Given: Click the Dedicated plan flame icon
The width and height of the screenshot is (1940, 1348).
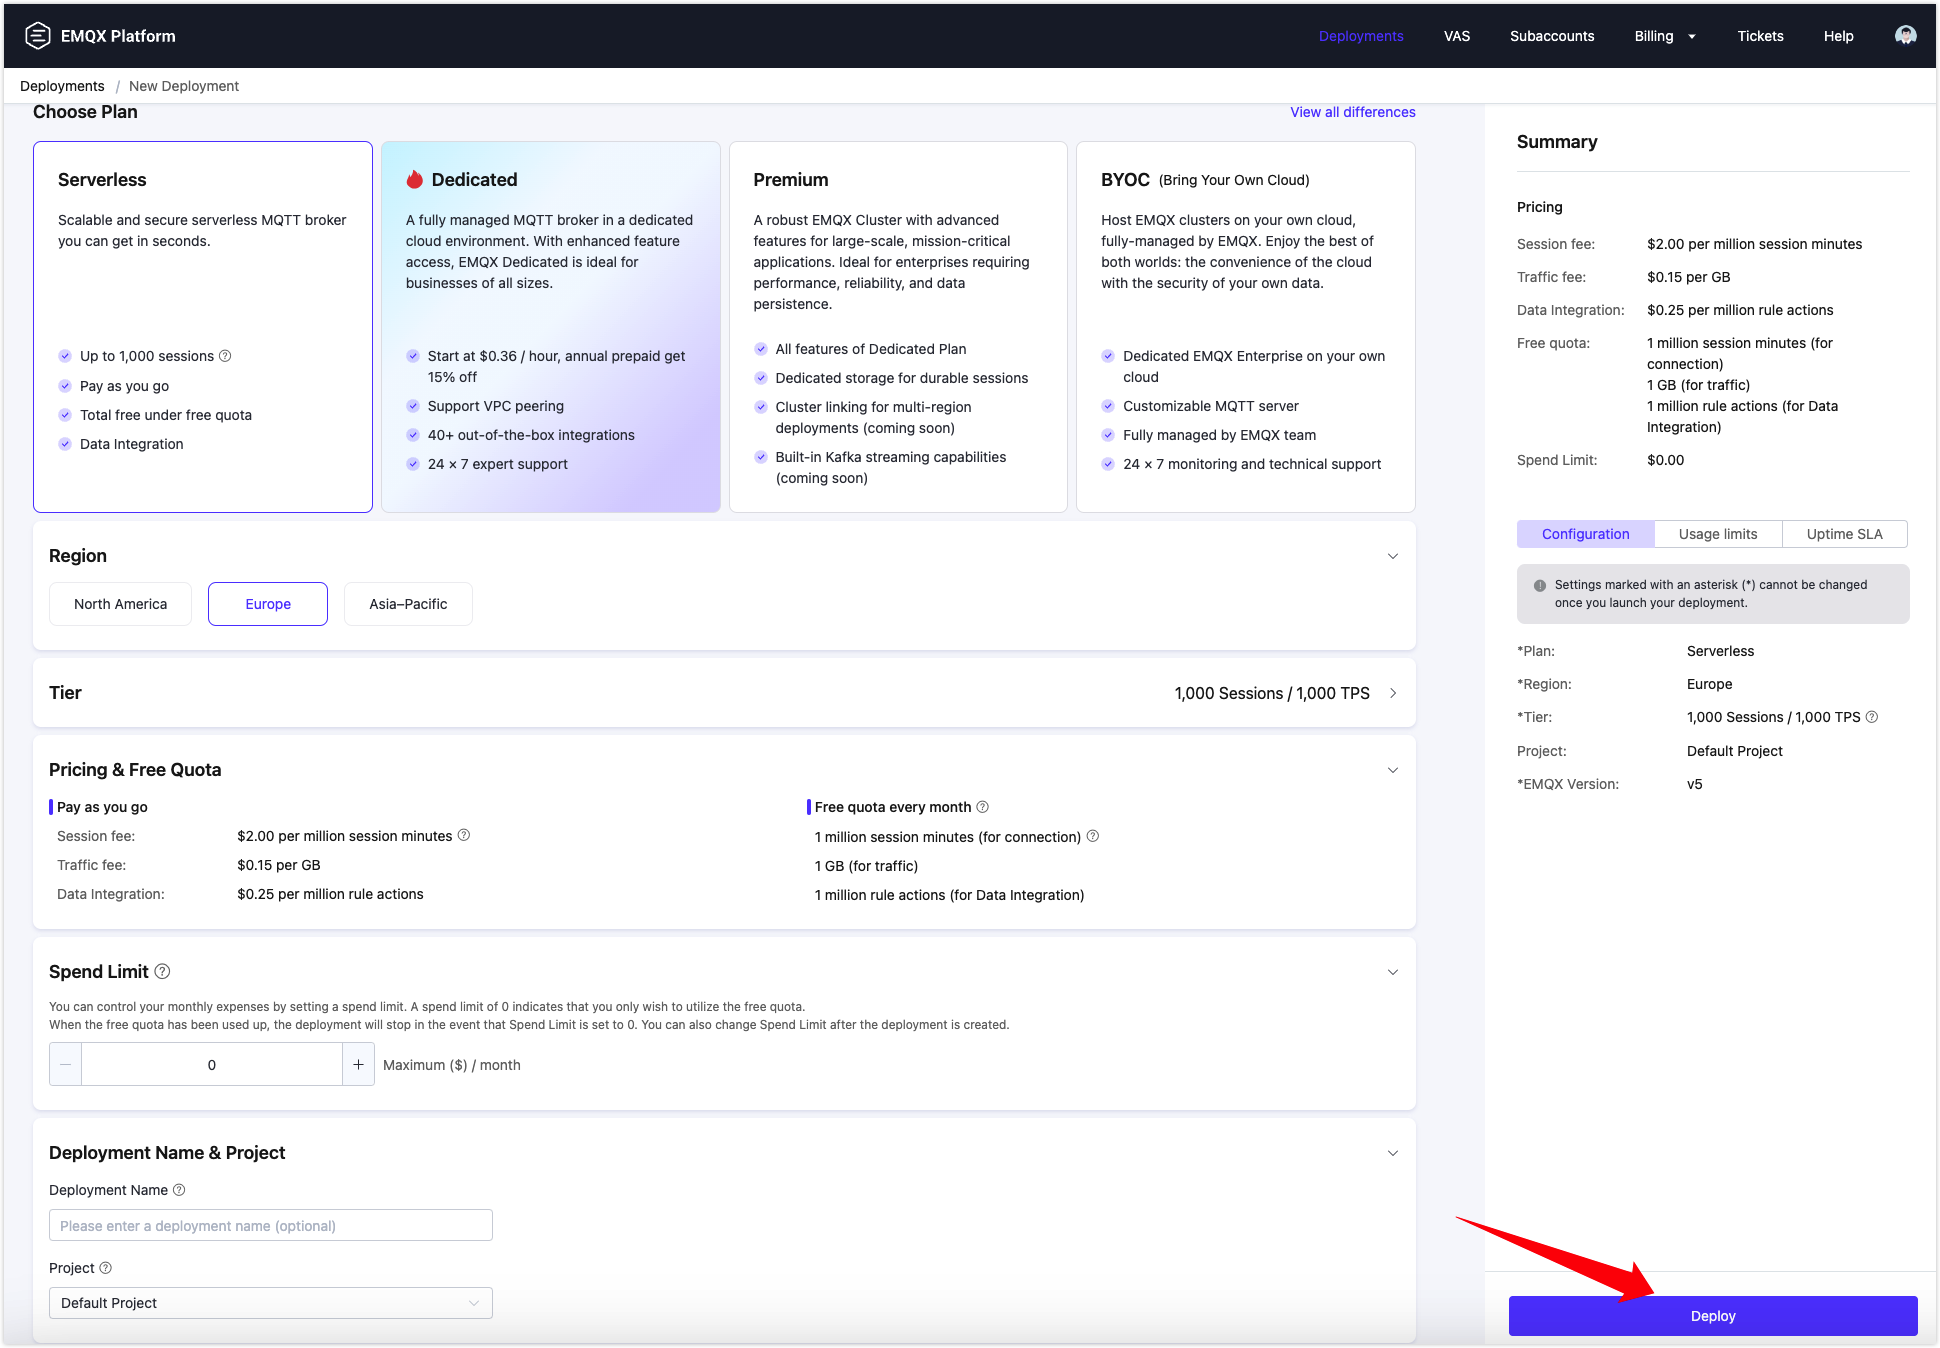Looking at the screenshot, I should click(414, 180).
